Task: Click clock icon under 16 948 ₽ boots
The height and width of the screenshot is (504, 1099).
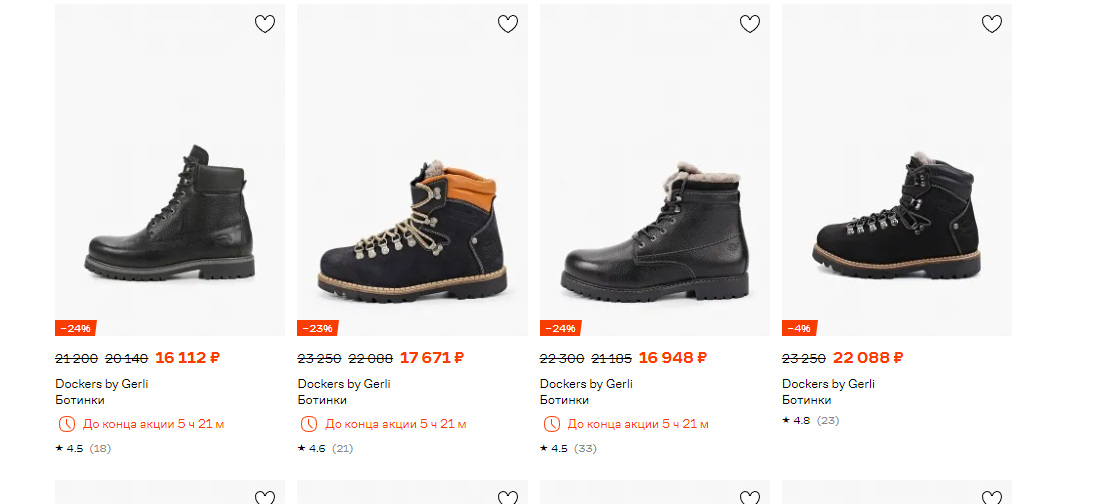Action: click(x=552, y=424)
